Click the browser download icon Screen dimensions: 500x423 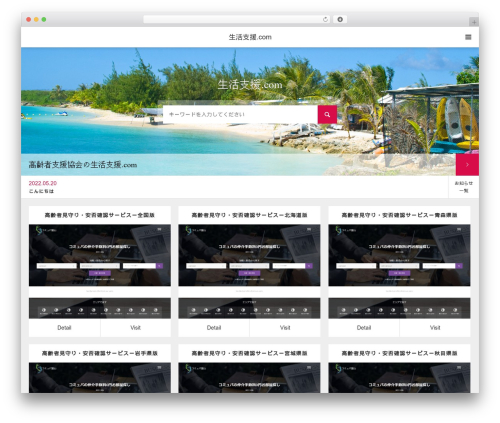pos(340,19)
